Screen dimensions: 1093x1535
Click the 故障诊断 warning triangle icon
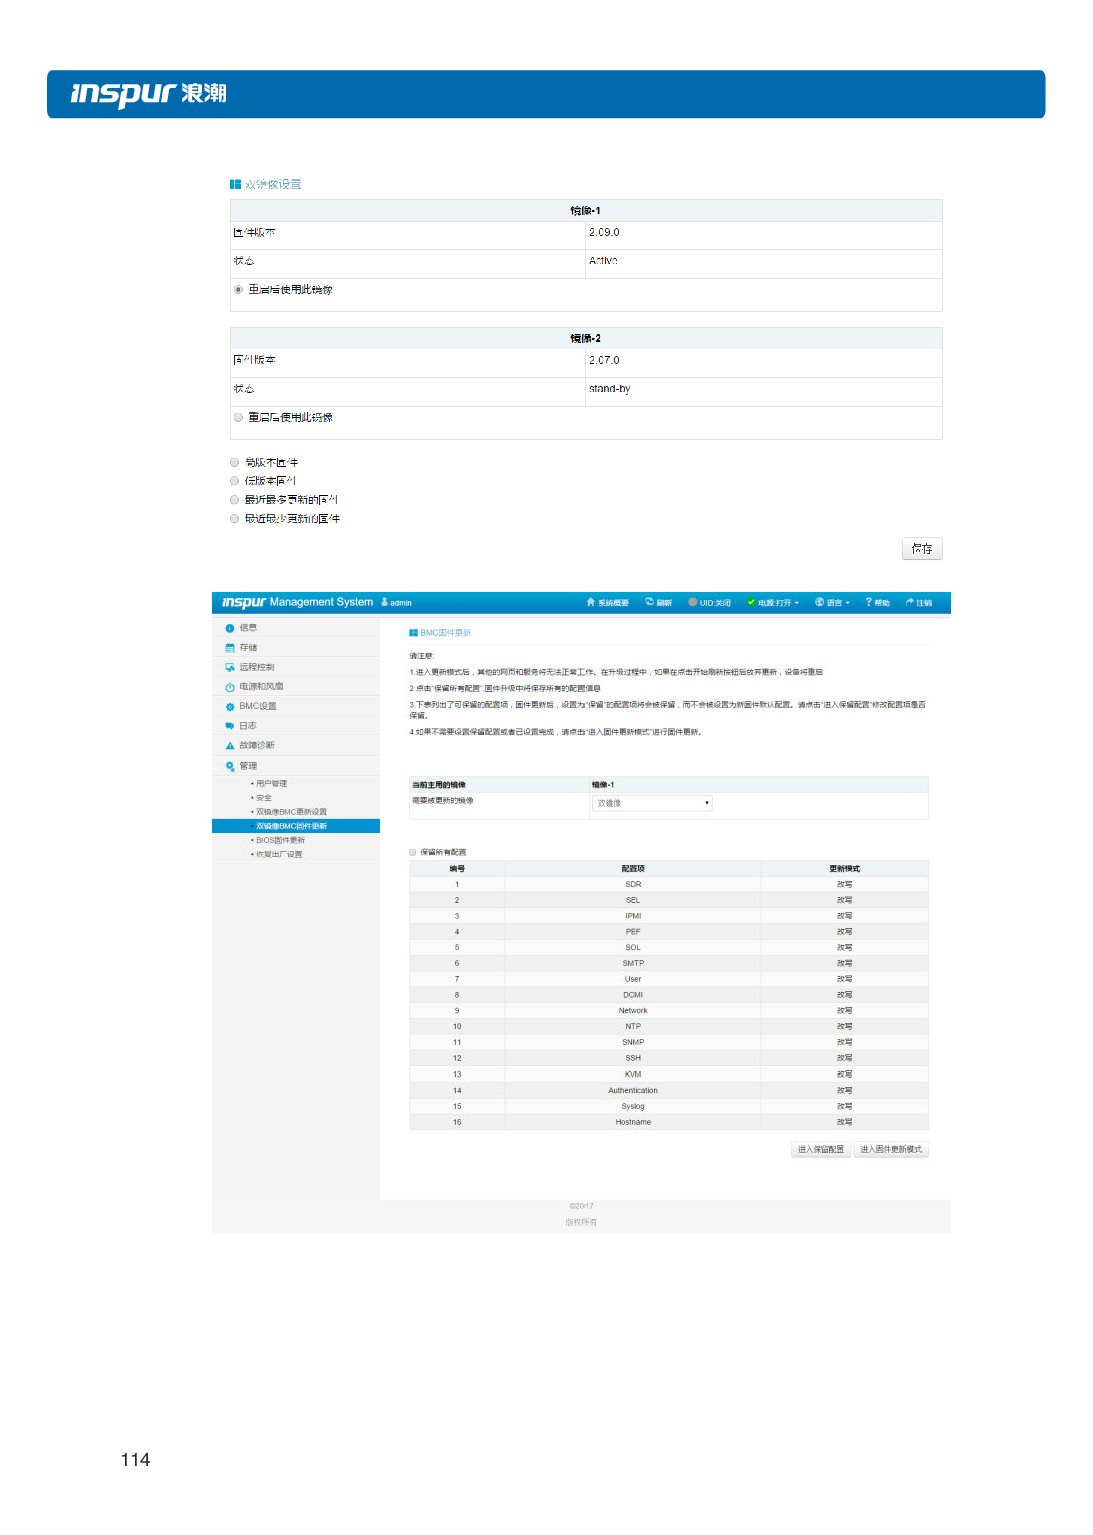coord(230,746)
